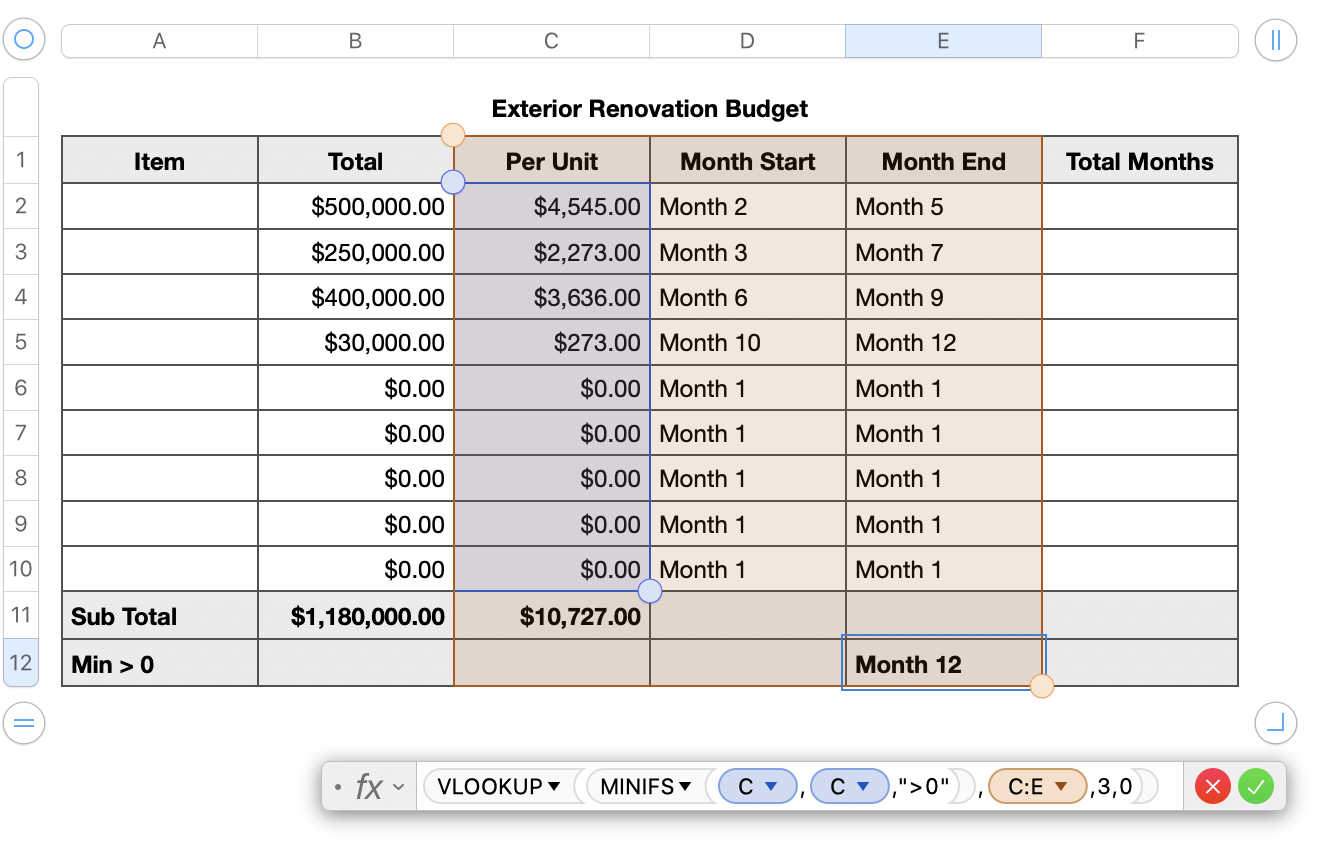The width and height of the screenshot is (1330, 848).
Task: Click orange range handle below Month 12 cell
Action: [x=1041, y=686]
